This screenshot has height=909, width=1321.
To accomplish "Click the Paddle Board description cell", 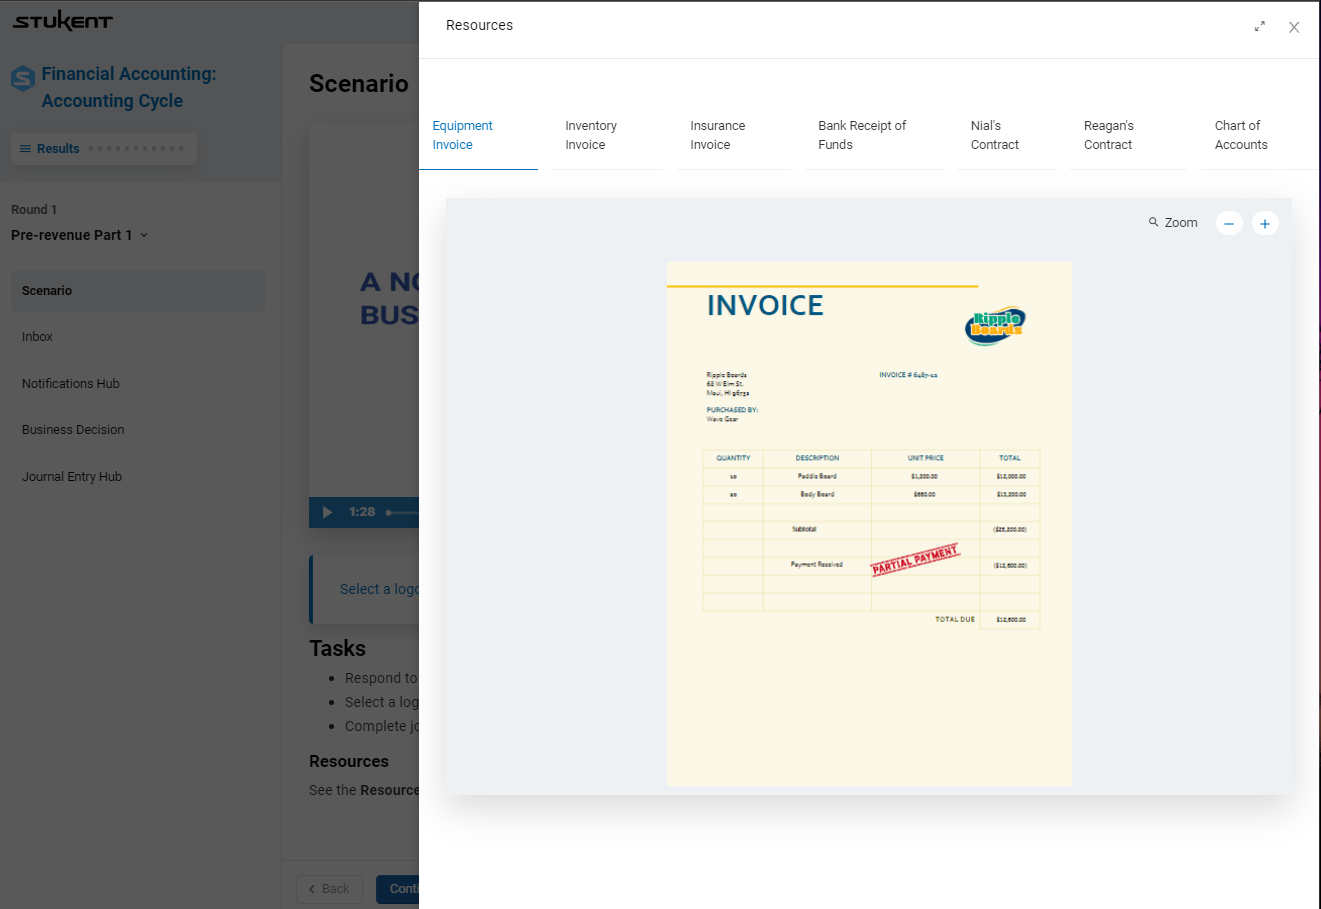I will (817, 476).
